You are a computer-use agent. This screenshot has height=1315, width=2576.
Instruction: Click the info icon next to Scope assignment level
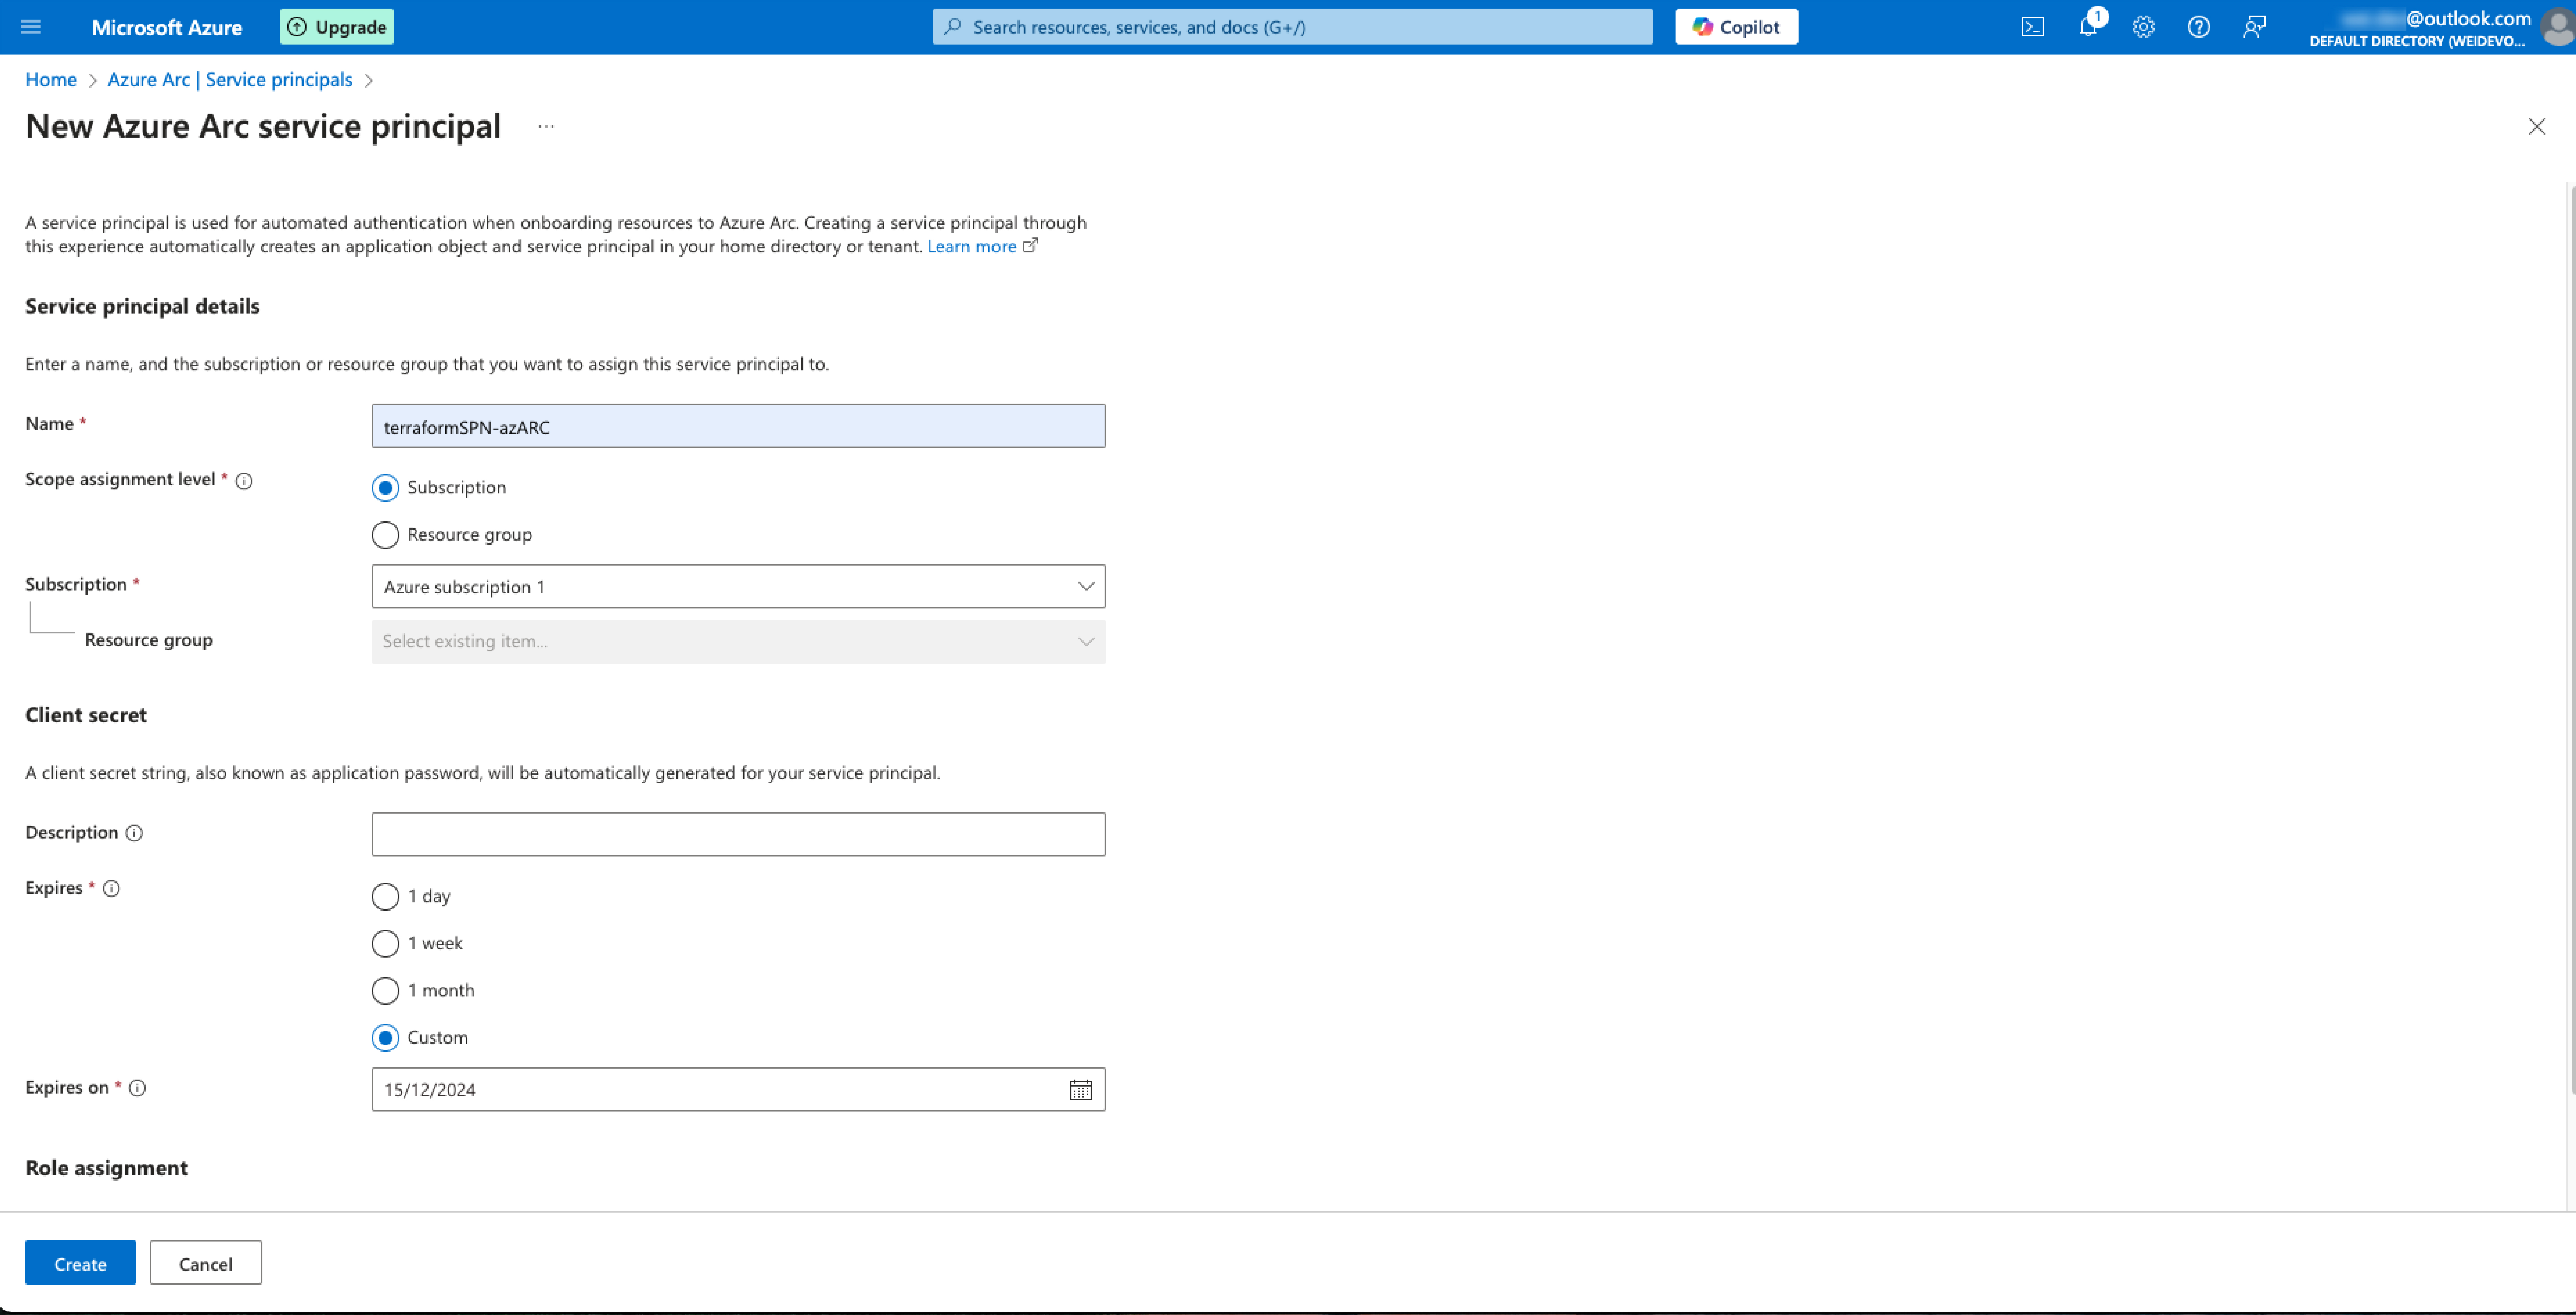244,481
